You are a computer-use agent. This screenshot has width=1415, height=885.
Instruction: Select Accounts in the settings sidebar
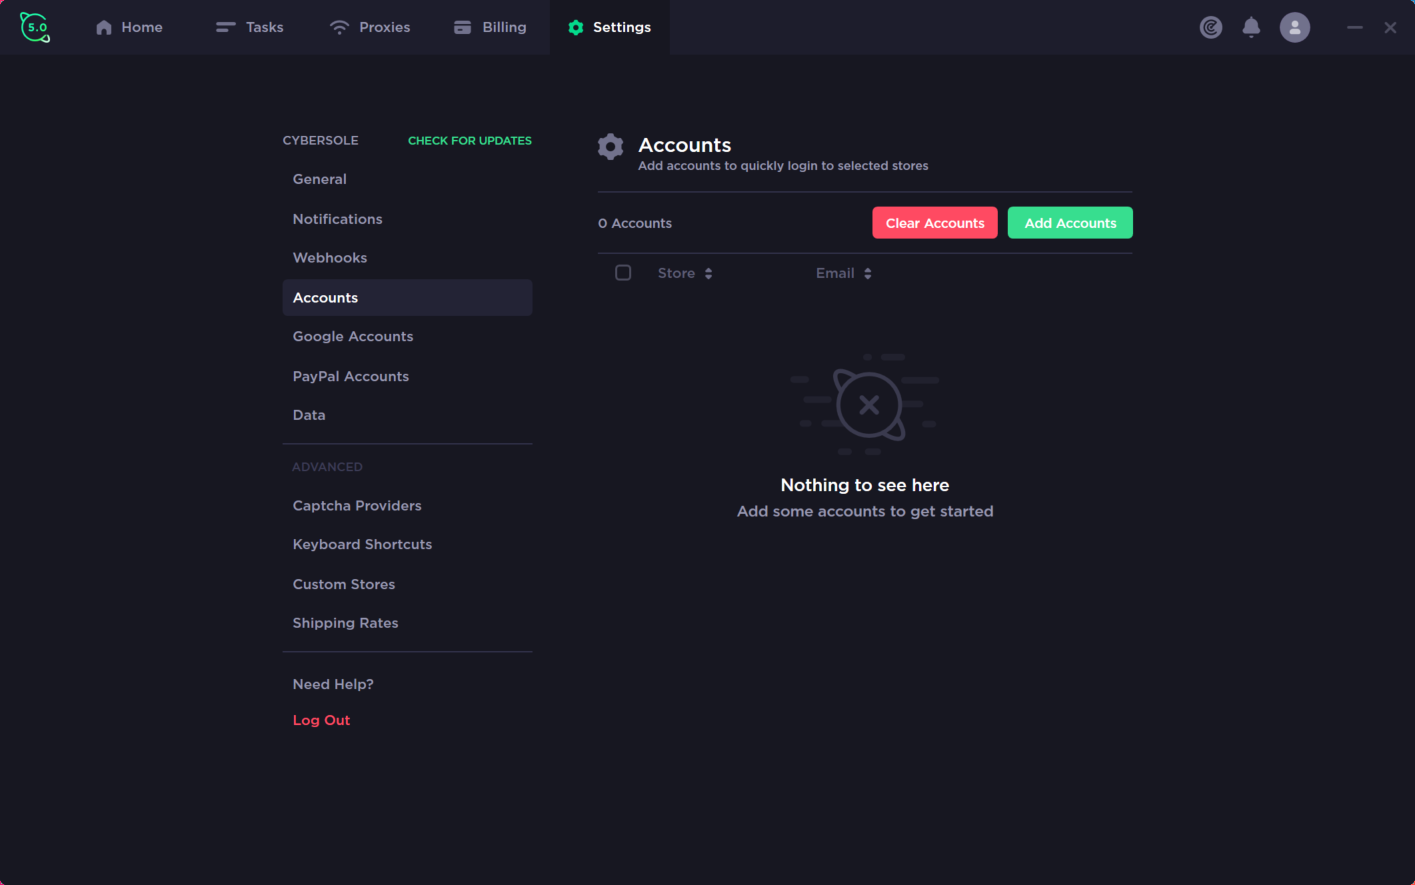(x=407, y=298)
